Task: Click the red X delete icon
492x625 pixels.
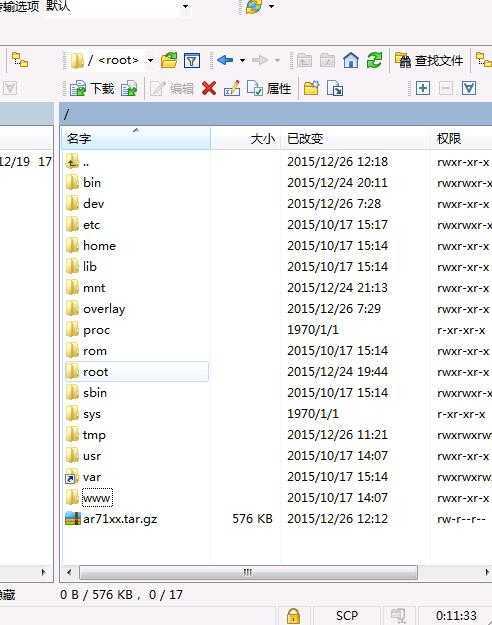Action: [x=209, y=88]
